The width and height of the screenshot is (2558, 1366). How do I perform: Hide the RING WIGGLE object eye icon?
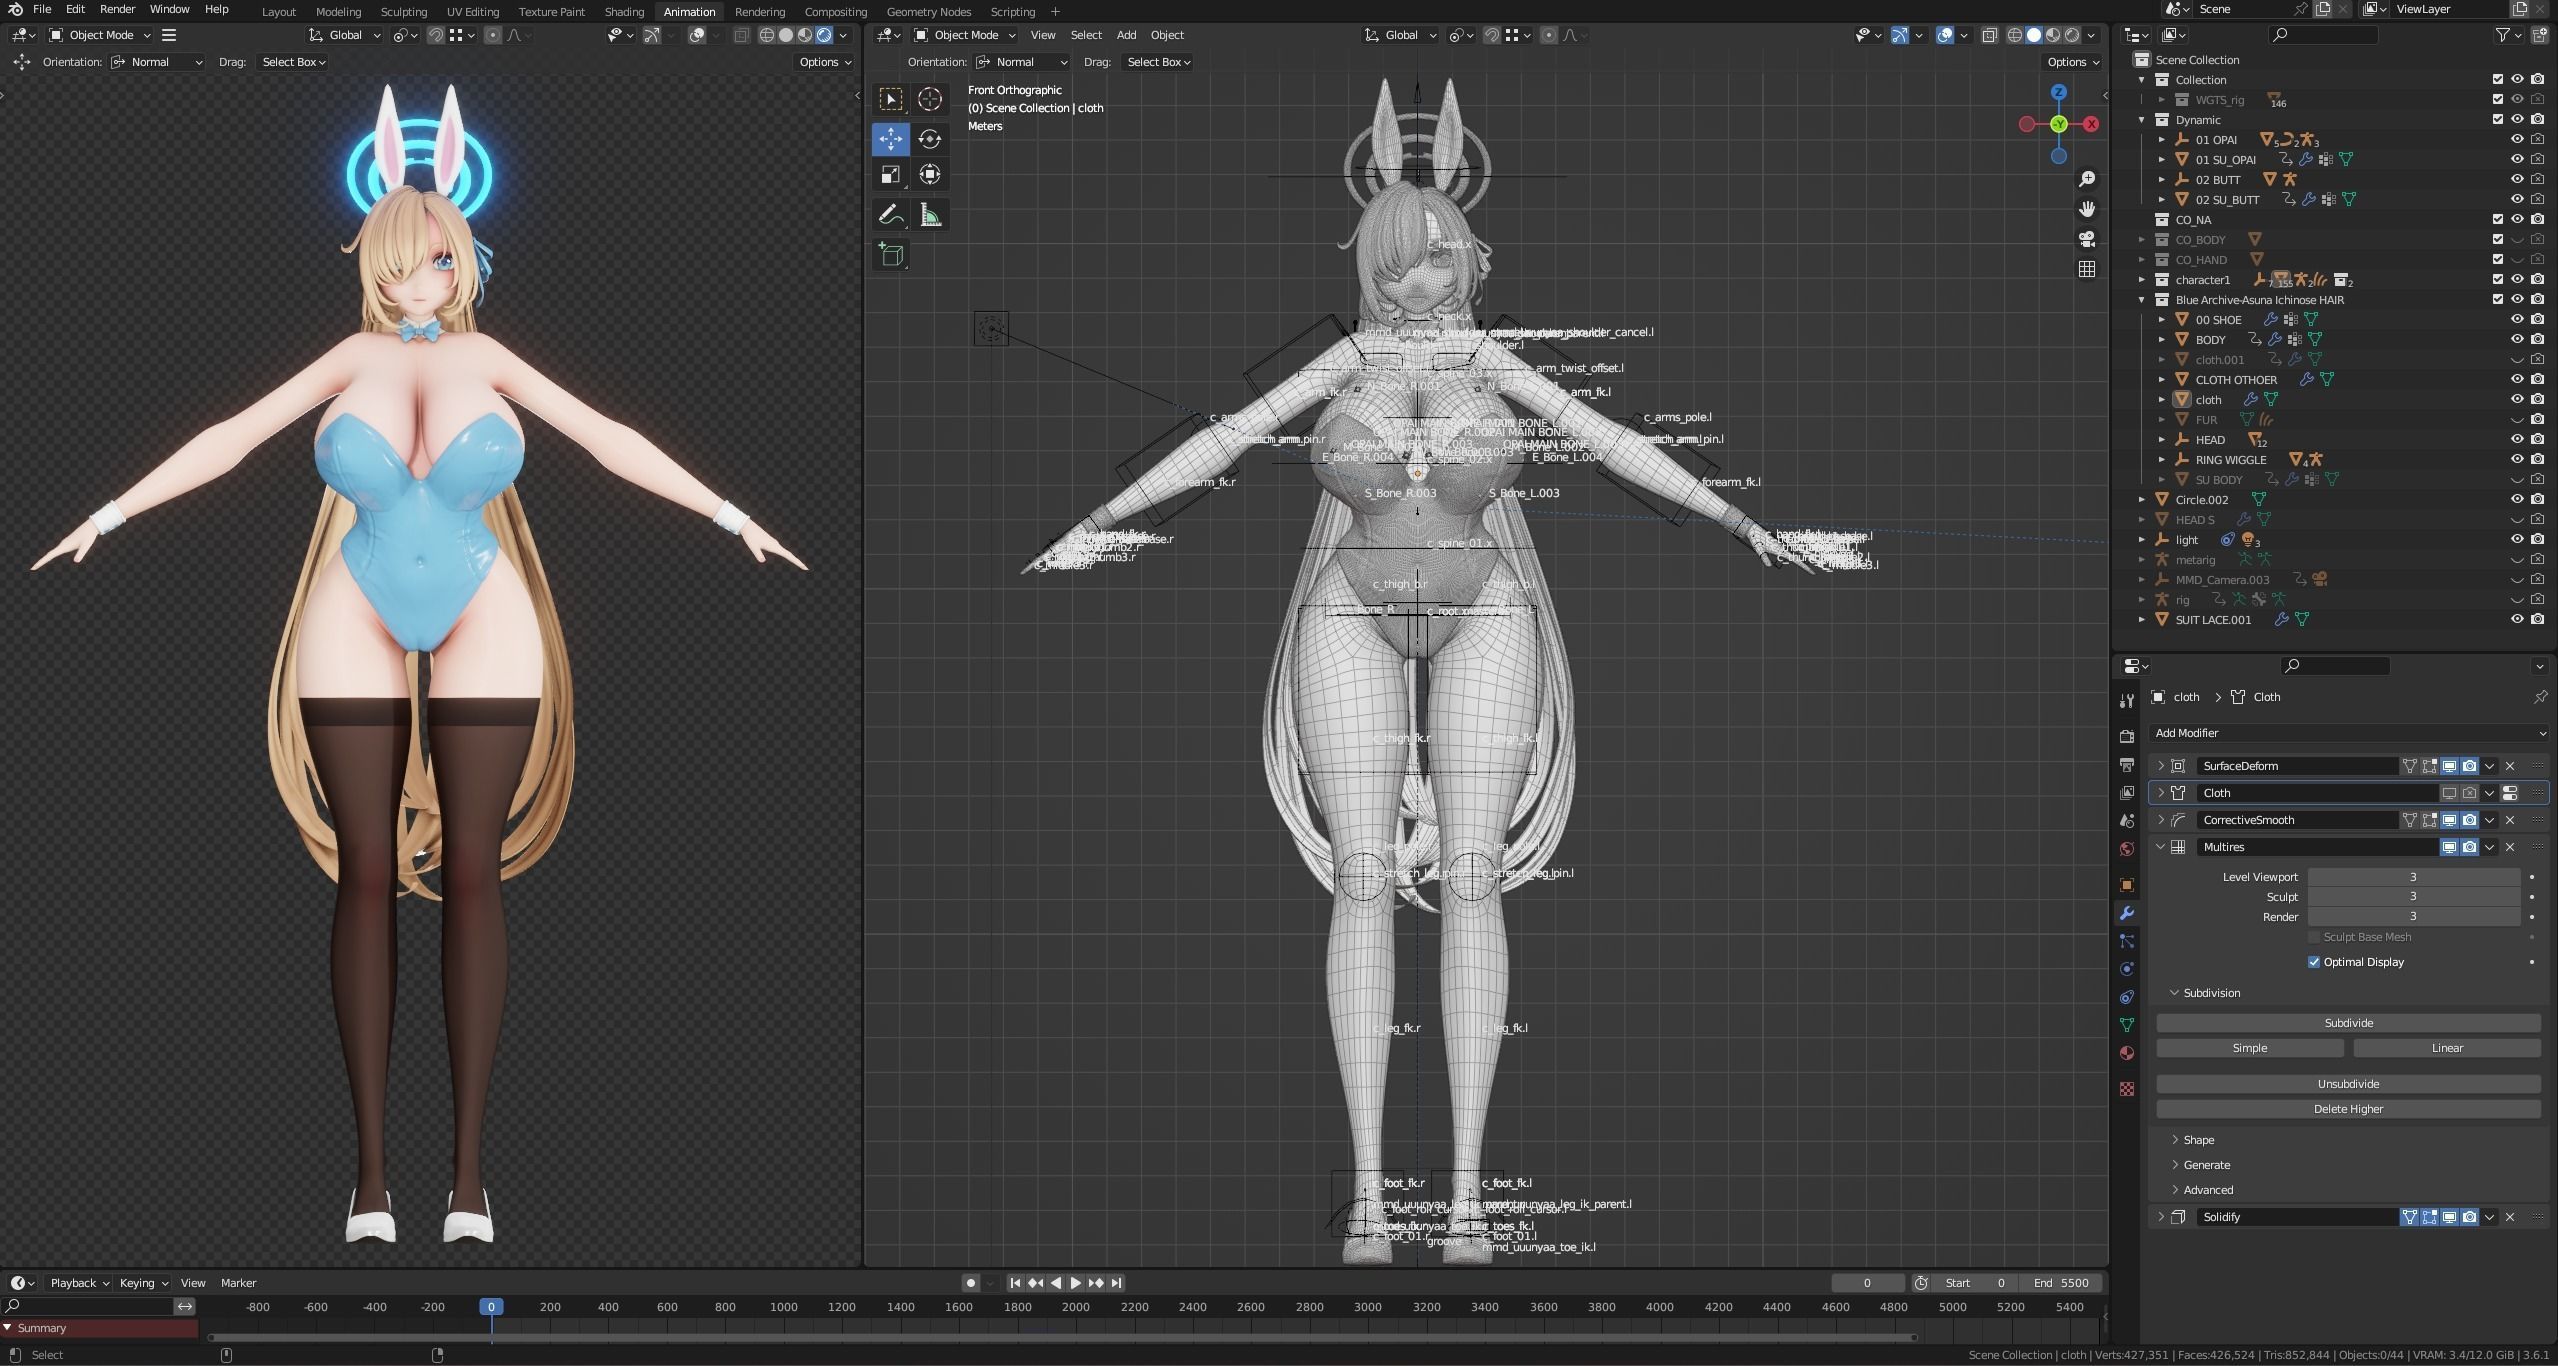(2517, 459)
